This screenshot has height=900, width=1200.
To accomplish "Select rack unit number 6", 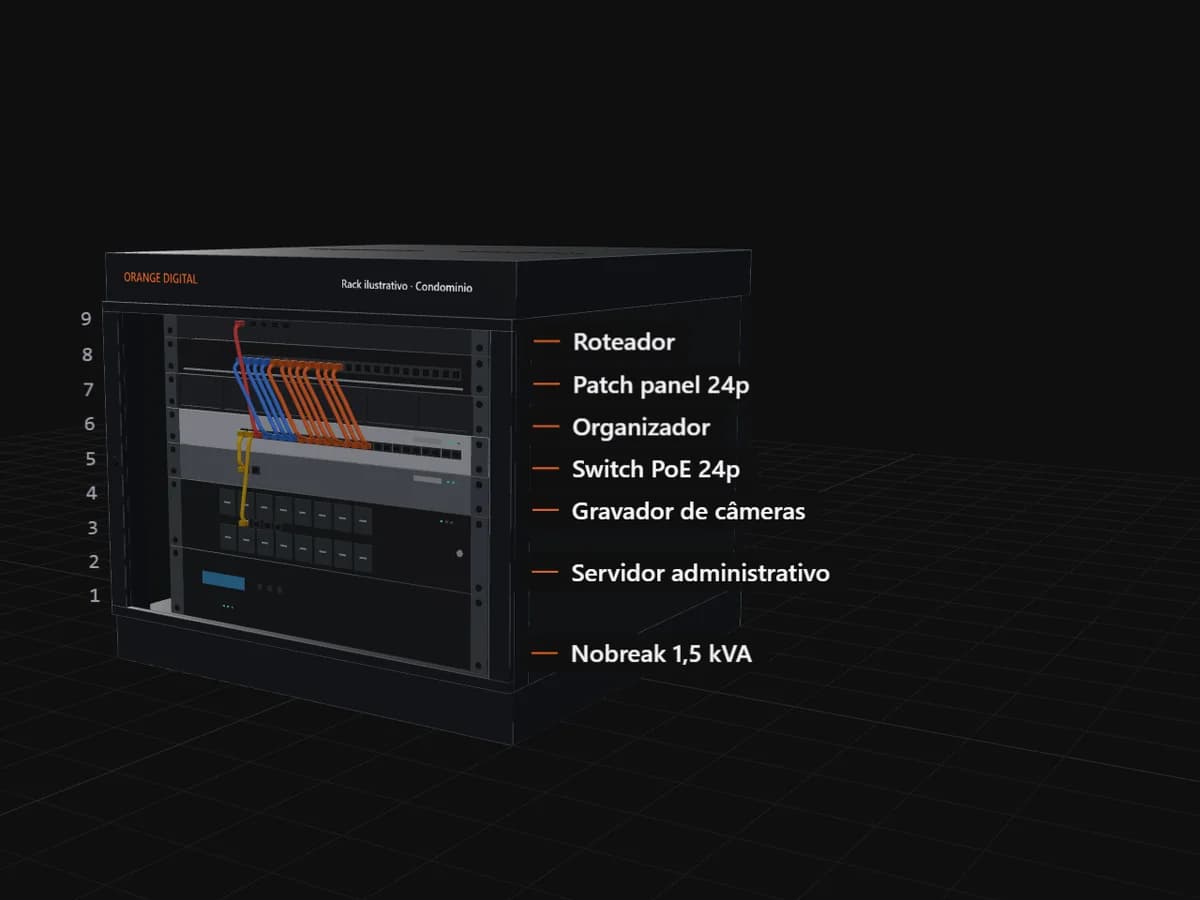I will (89, 424).
